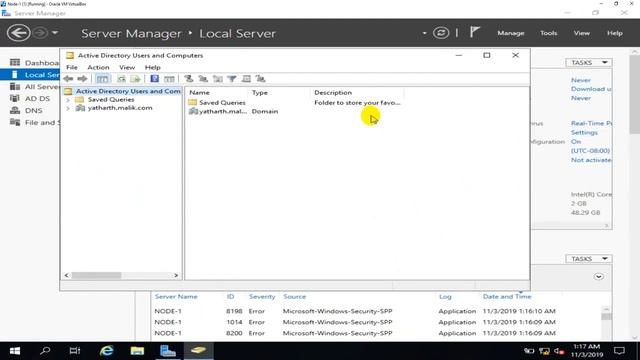Launch Internet Explorer from the taskbar
640x360 pixels.
pyautogui.click(x=107, y=351)
